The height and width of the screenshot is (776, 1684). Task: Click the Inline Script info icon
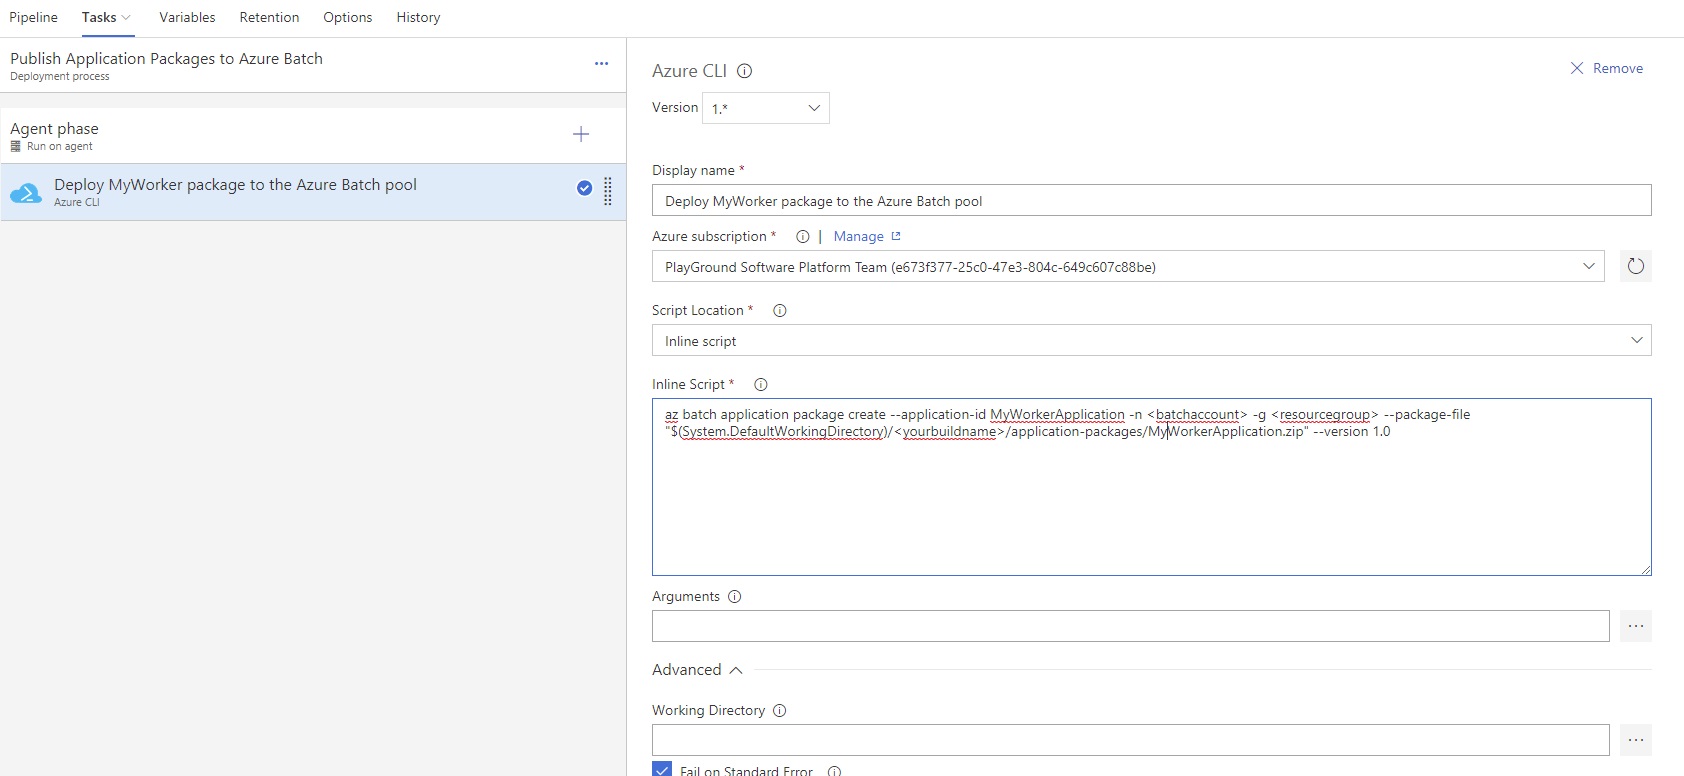pyautogui.click(x=760, y=385)
